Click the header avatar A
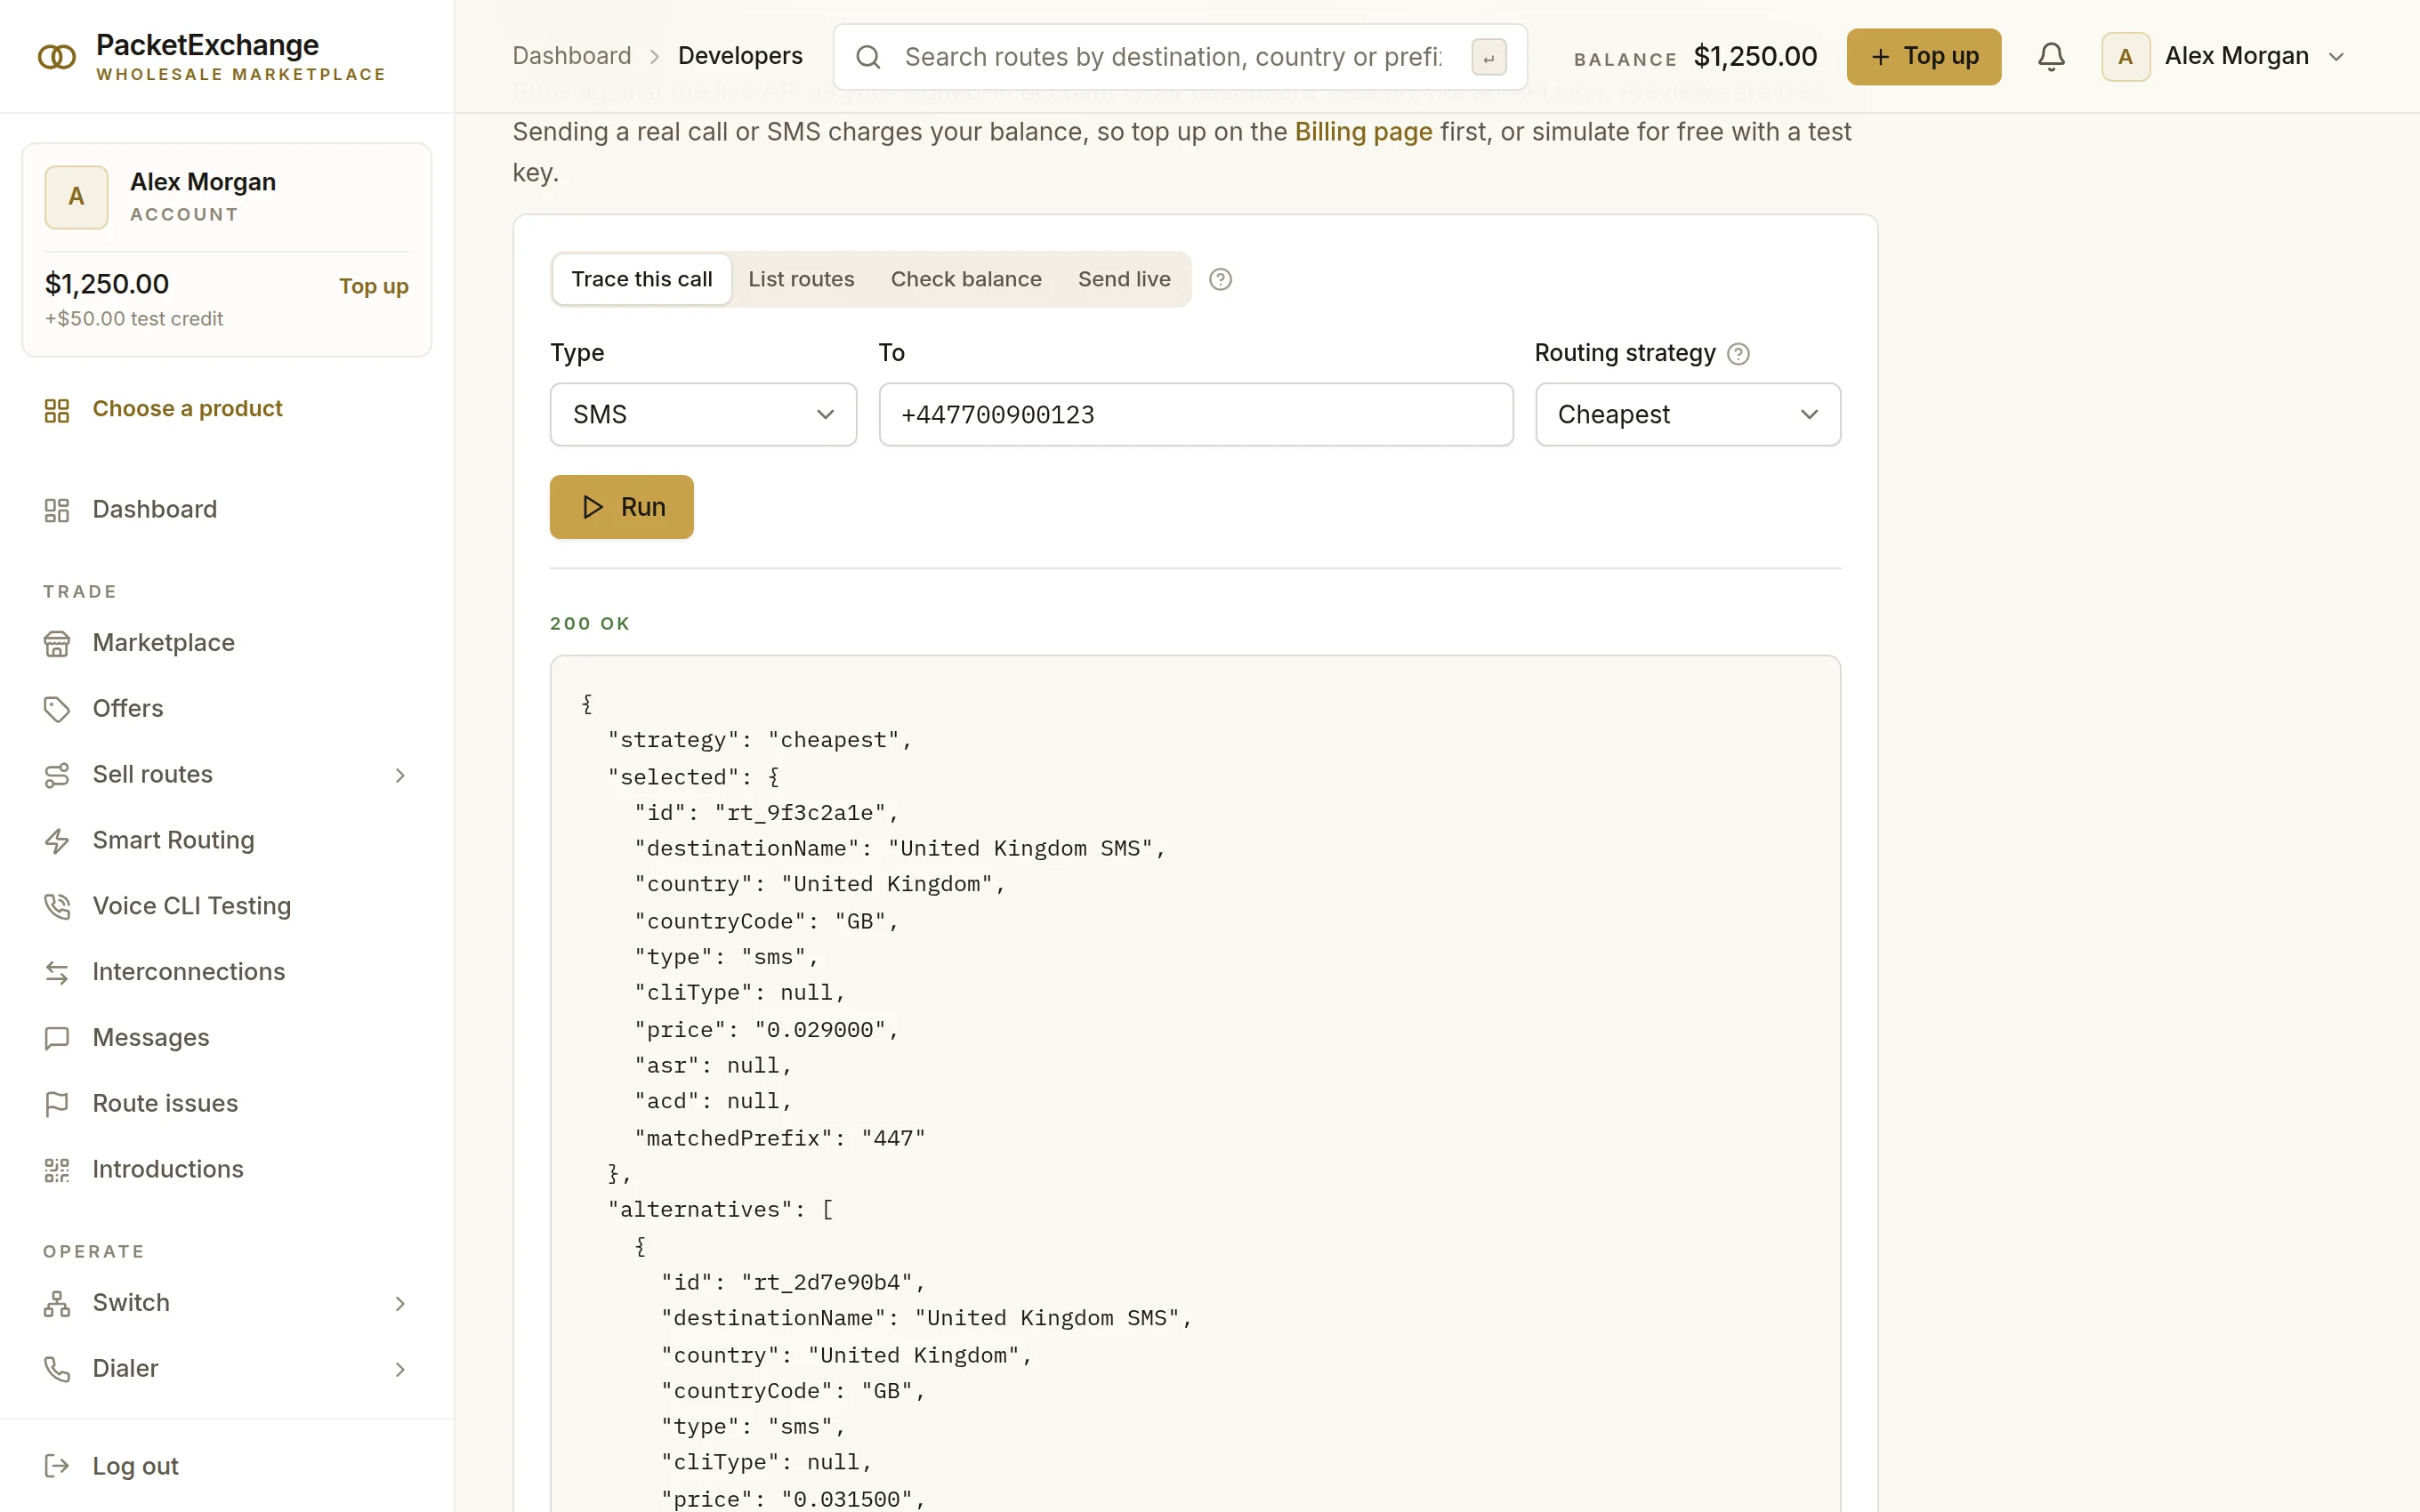Image resolution: width=2420 pixels, height=1512 pixels. pos(2125,57)
